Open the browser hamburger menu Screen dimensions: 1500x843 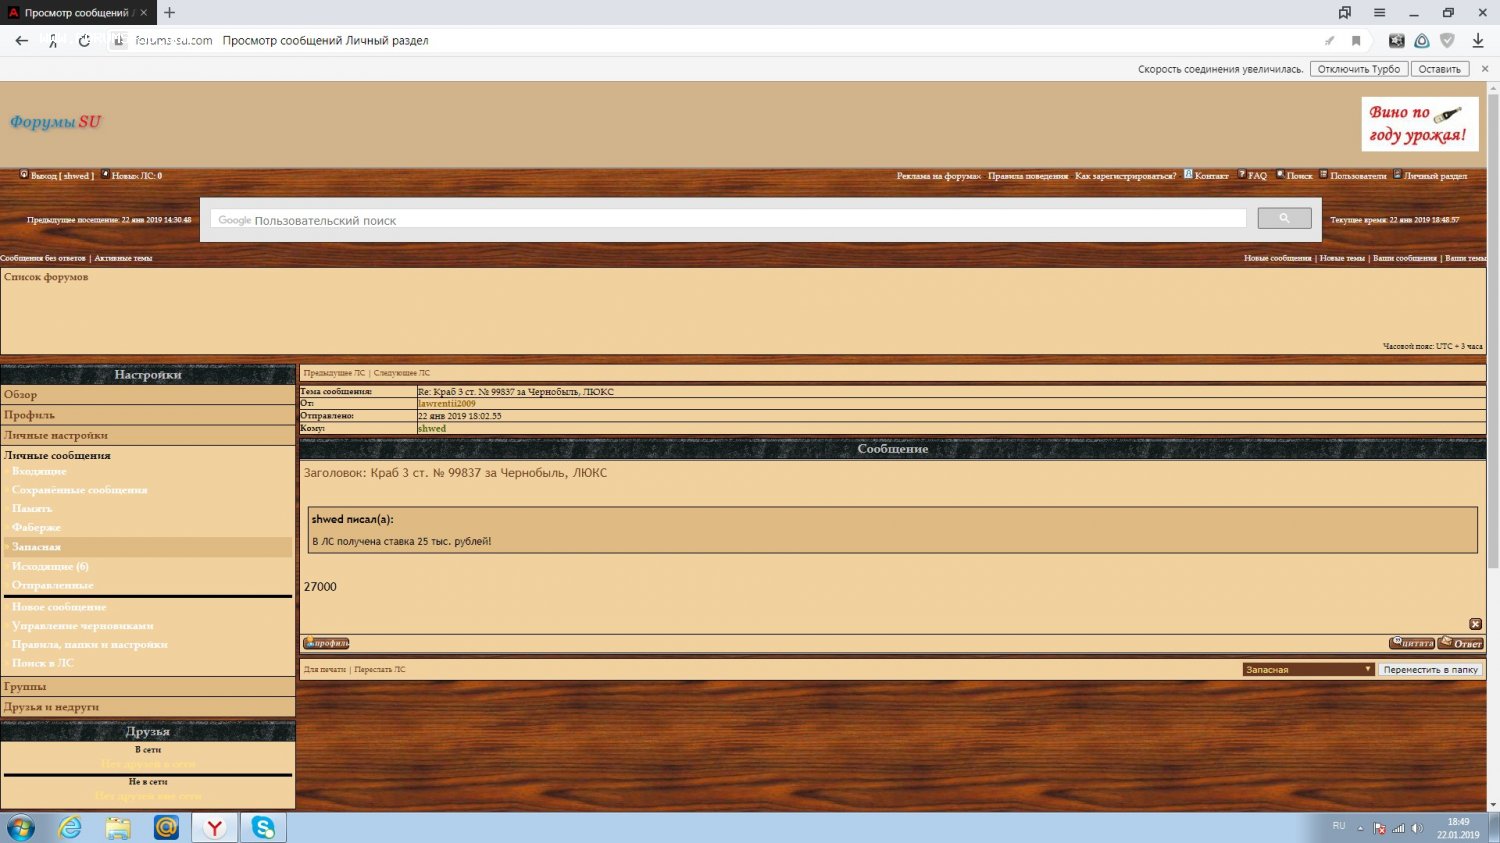1379,13
